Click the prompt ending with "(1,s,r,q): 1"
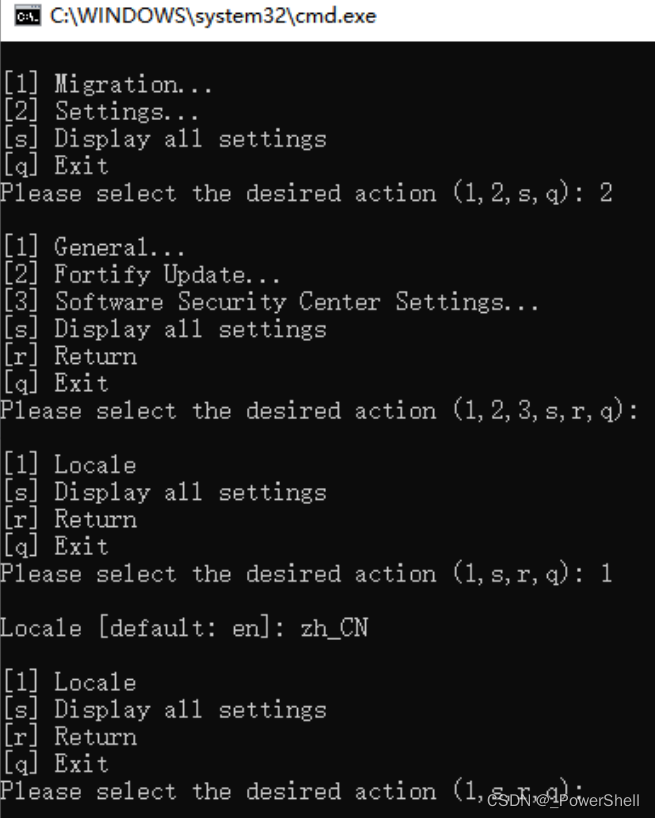The image size is (655, 819). 305,574
